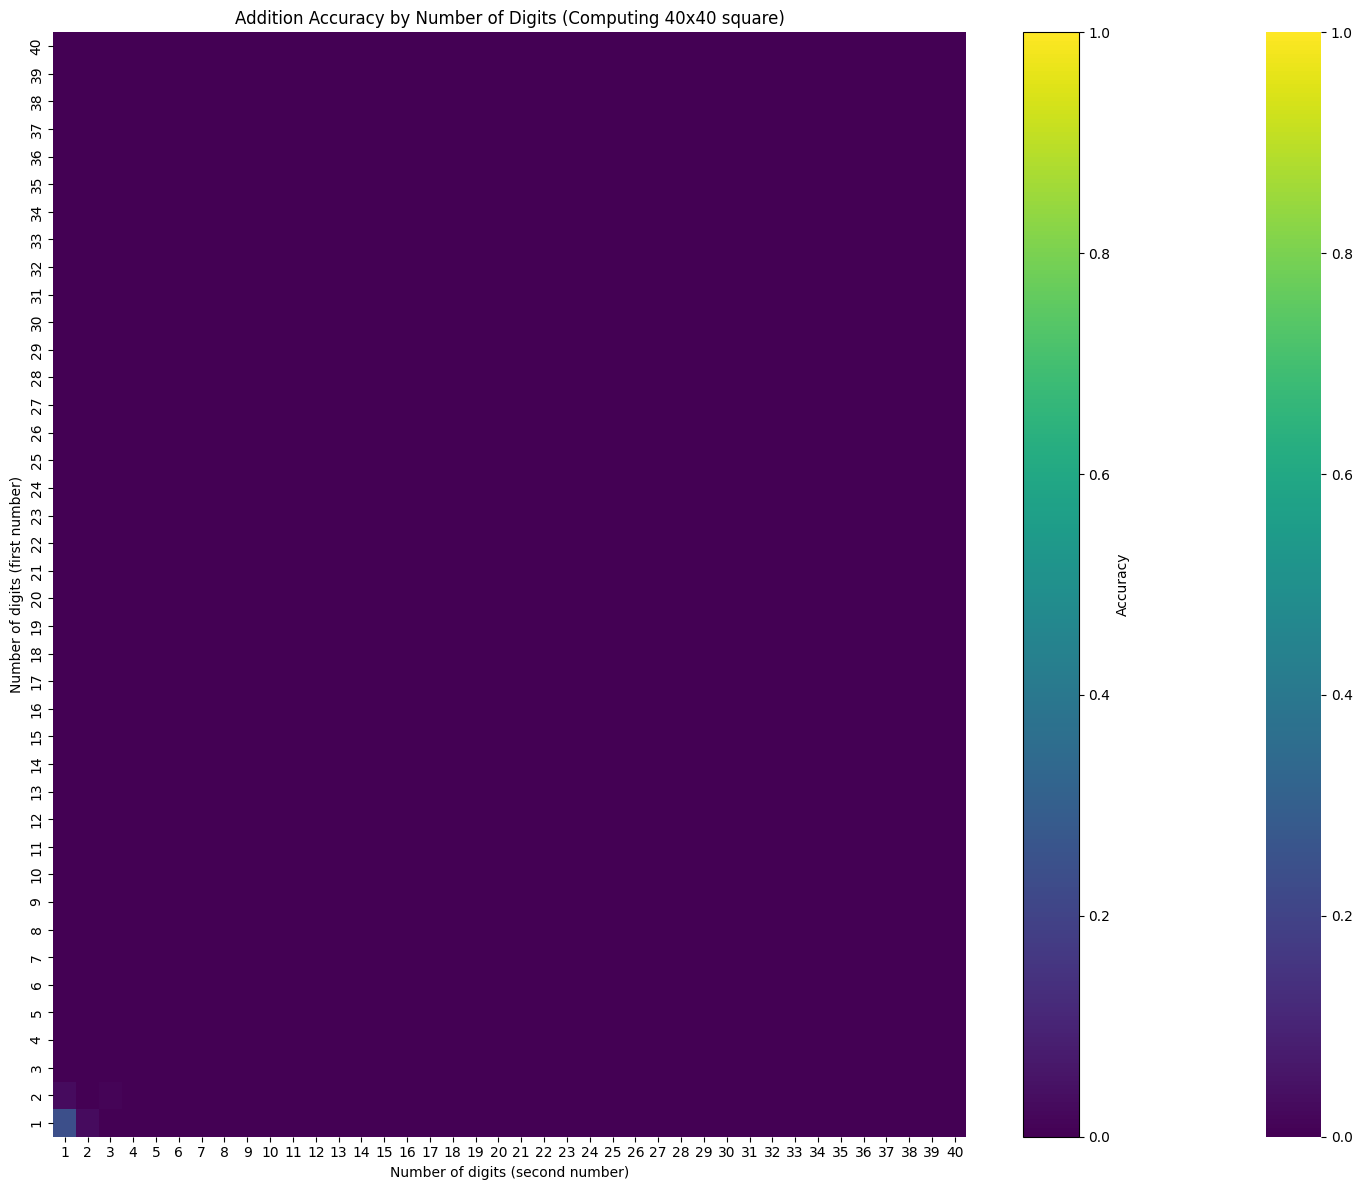Image resolution: width=1362 pixels, height=1190 pixels.
Task: Click the "0.2" tick on the Accuracy colorbar
Action: [1098, 916]
